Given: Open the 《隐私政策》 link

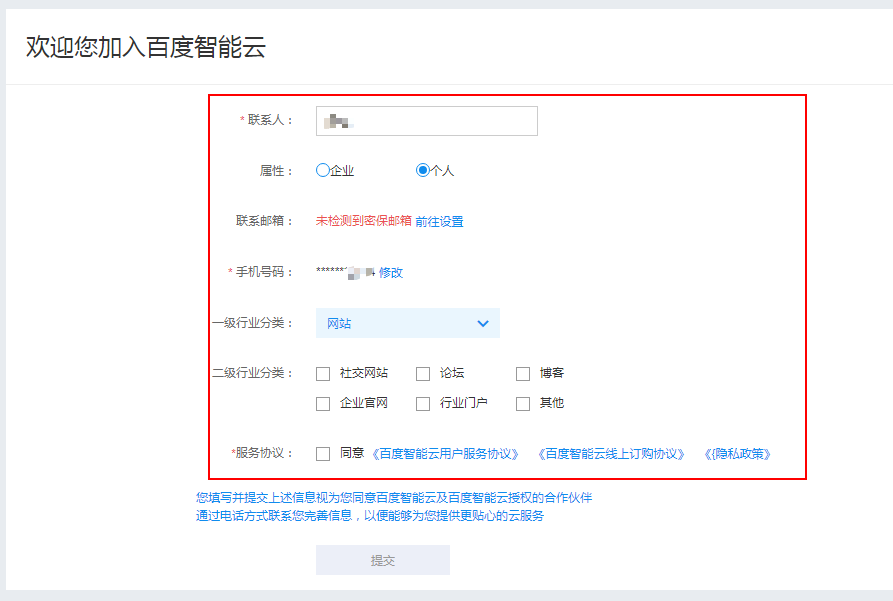Looking at the screenshot, I should 738,454.
